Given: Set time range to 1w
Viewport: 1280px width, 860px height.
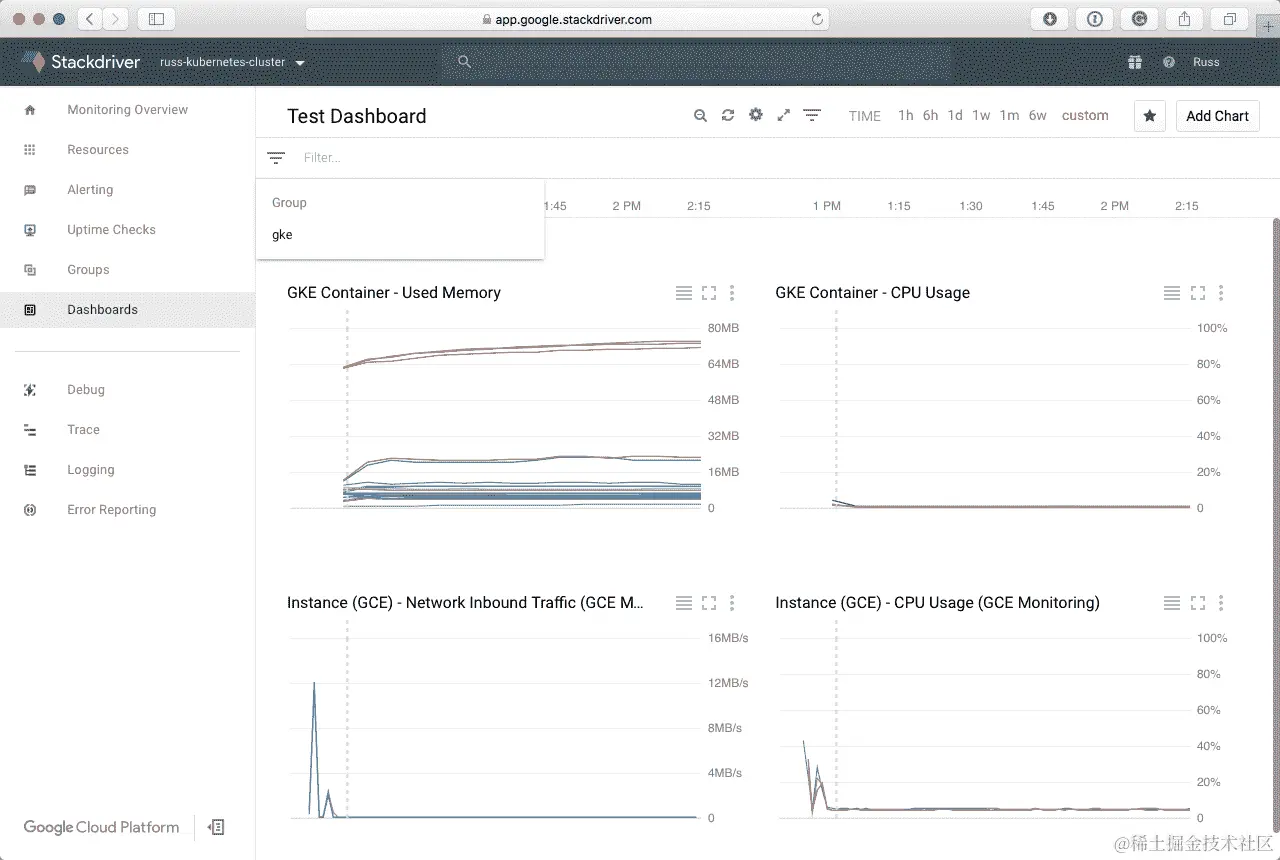Looking at the screenshot, I should coord(981,116).
